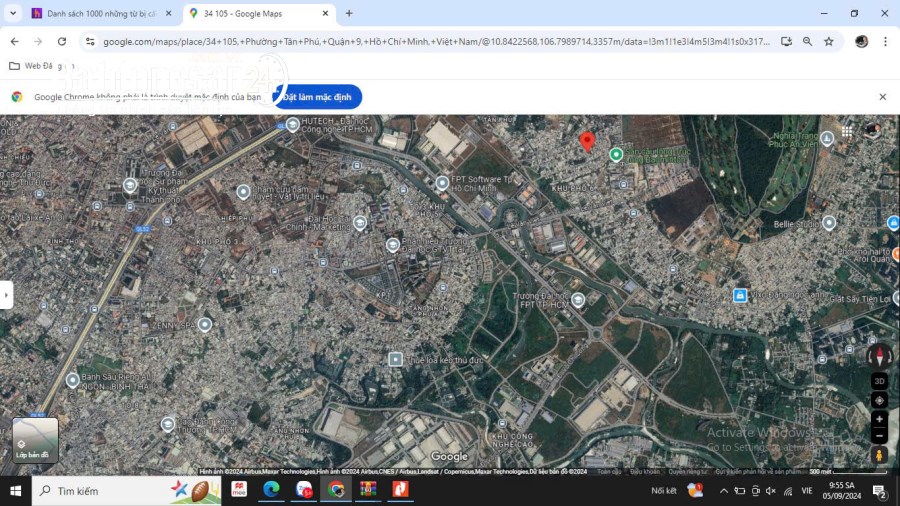Click the address bar URL field

[x=436, y=41]
